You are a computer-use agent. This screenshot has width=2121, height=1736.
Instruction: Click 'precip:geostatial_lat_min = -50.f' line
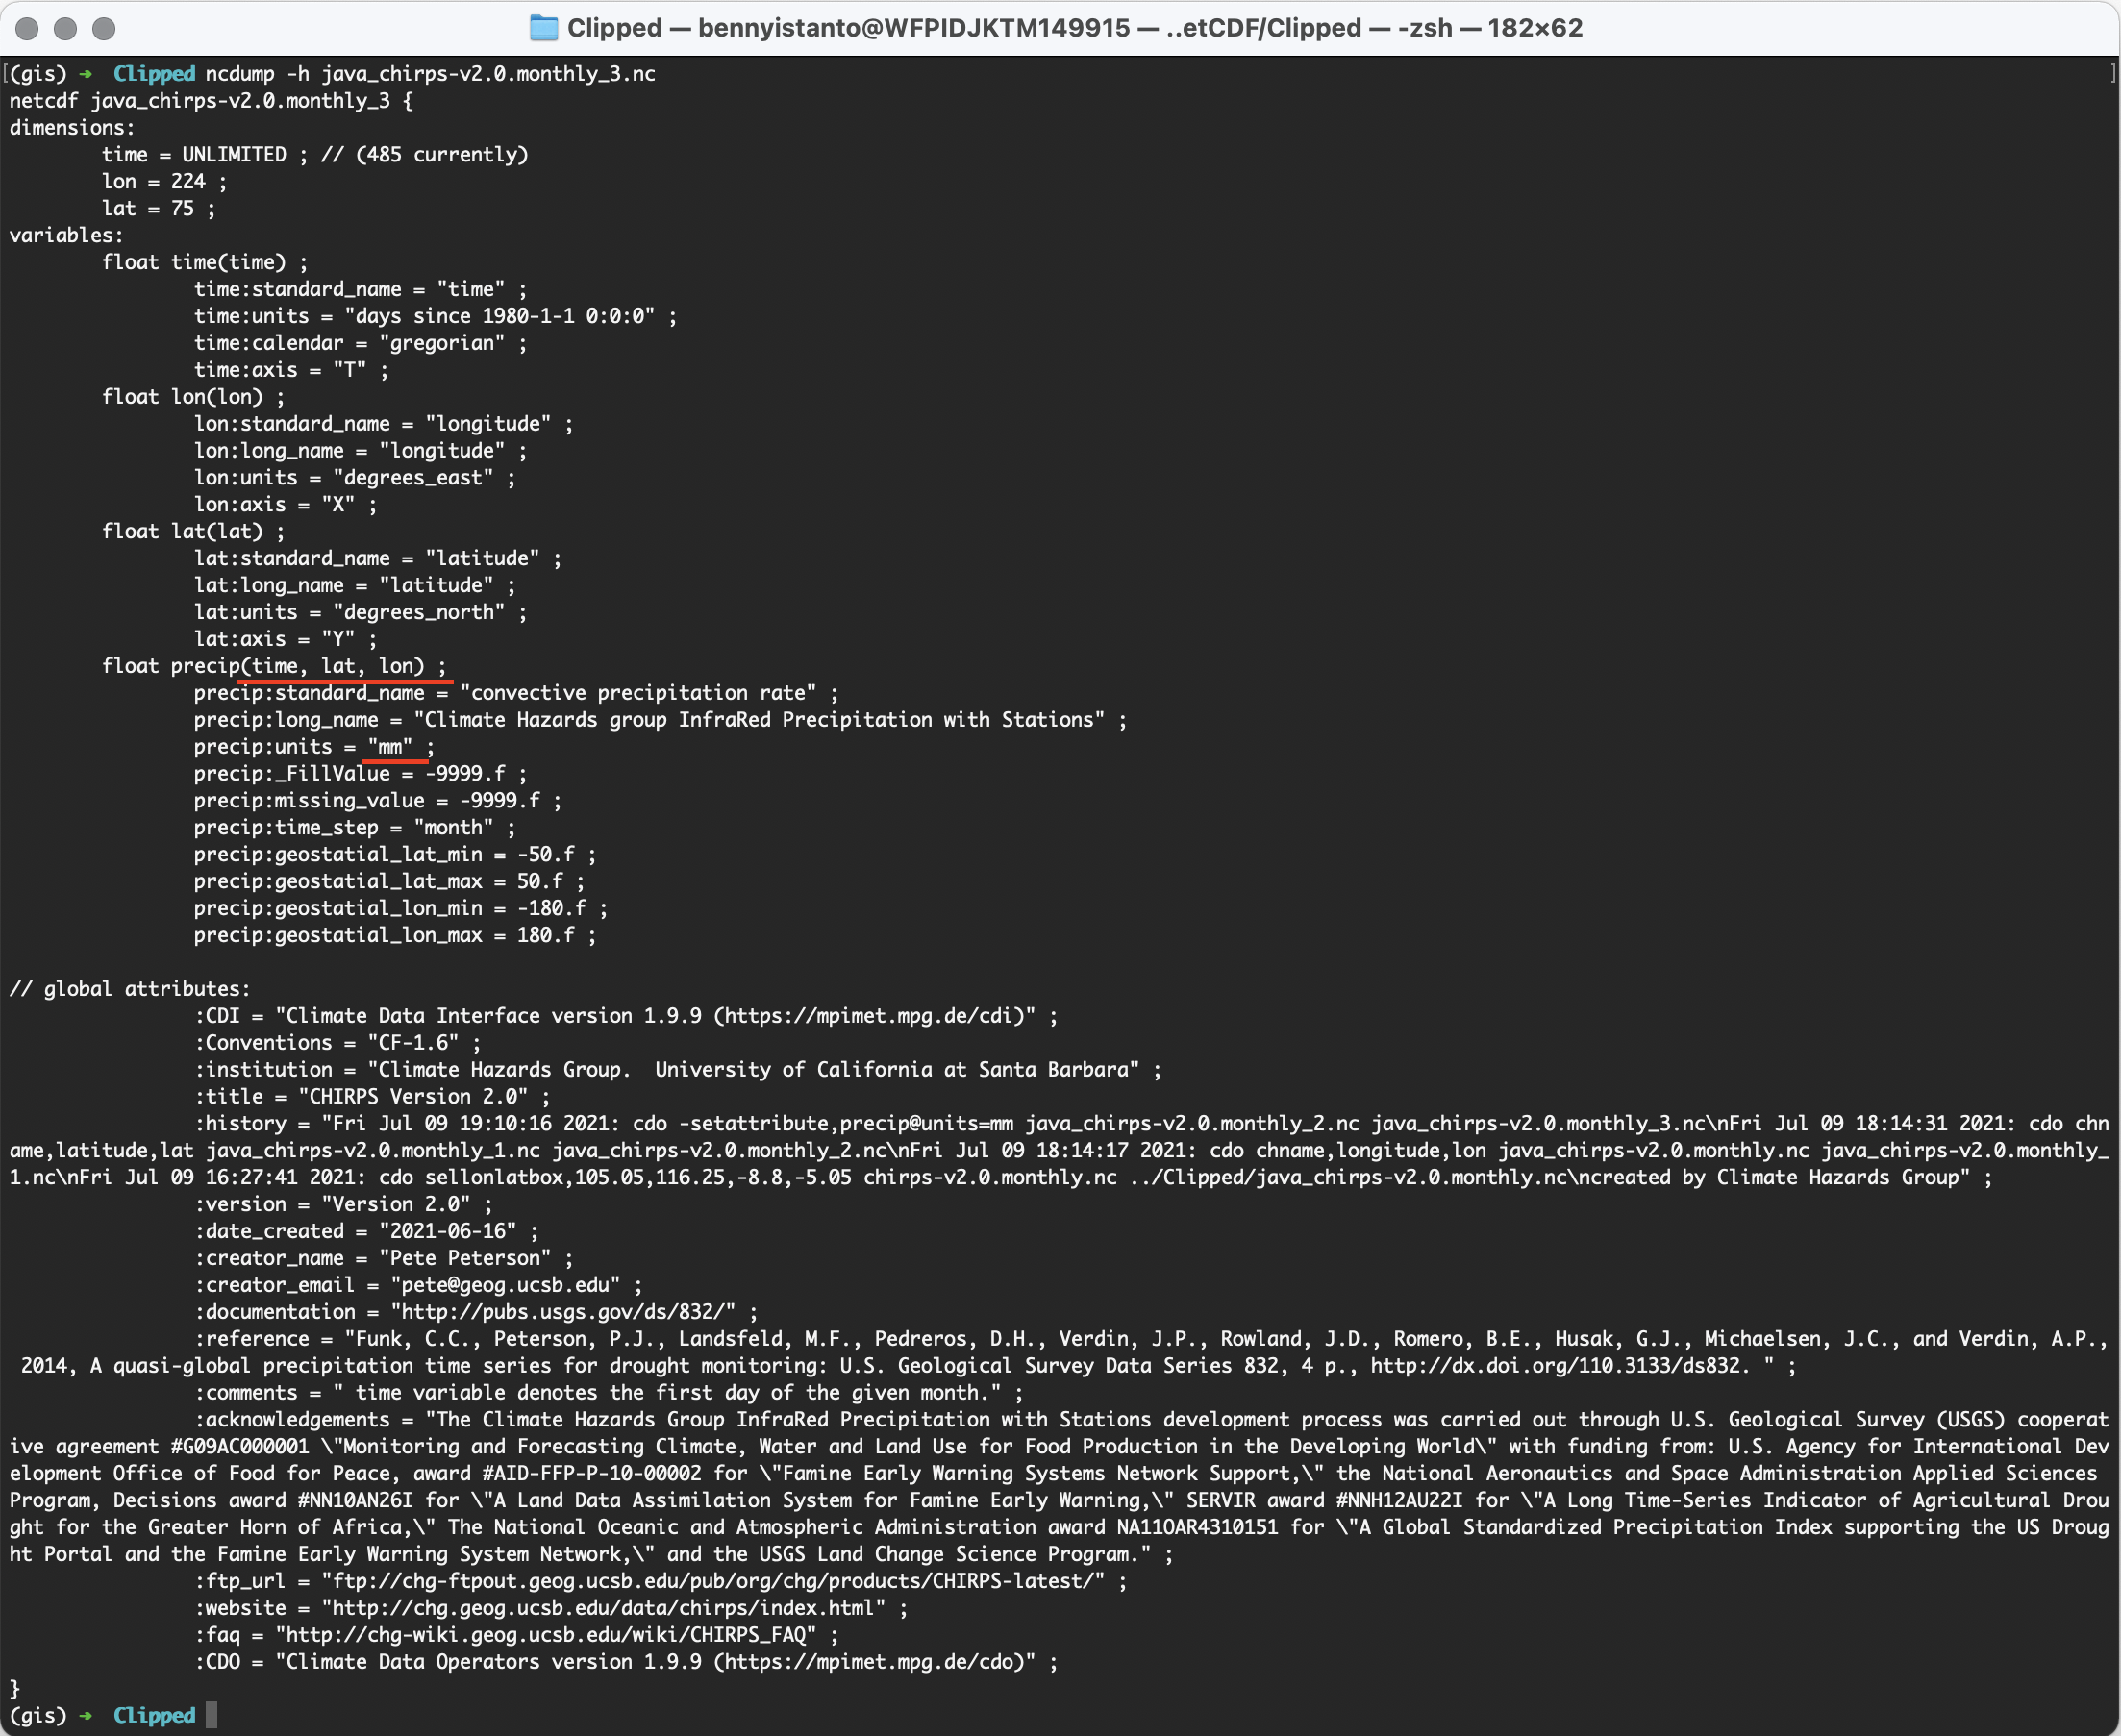395,856
